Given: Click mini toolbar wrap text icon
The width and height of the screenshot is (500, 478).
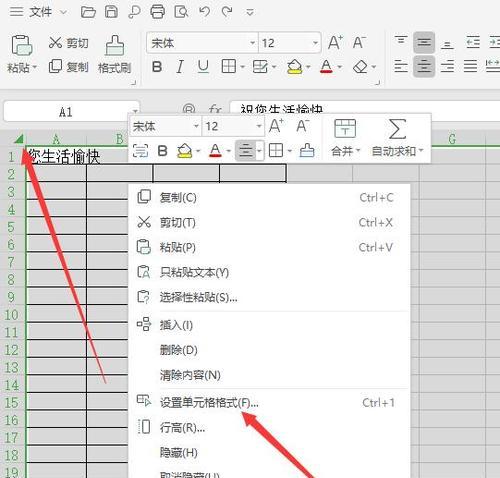Looking at the screenshot, I should click(140, 151).
